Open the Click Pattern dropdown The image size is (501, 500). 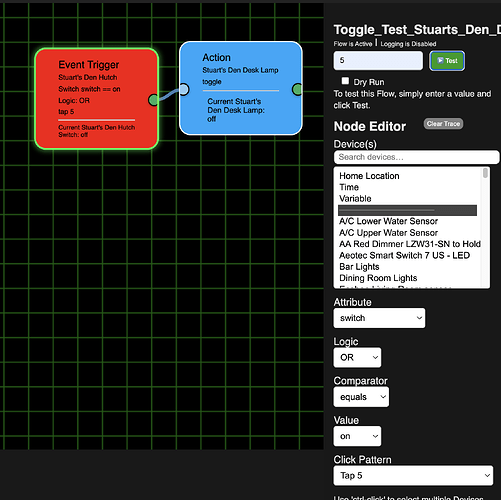(x=413, y=475)
